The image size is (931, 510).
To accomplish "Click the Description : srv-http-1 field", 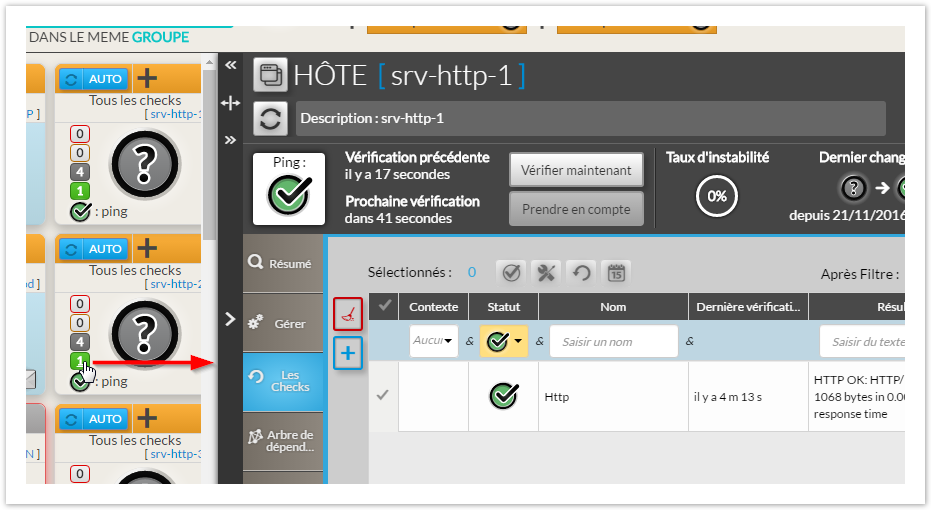I will pyautogui.click(x=591, y=118).
